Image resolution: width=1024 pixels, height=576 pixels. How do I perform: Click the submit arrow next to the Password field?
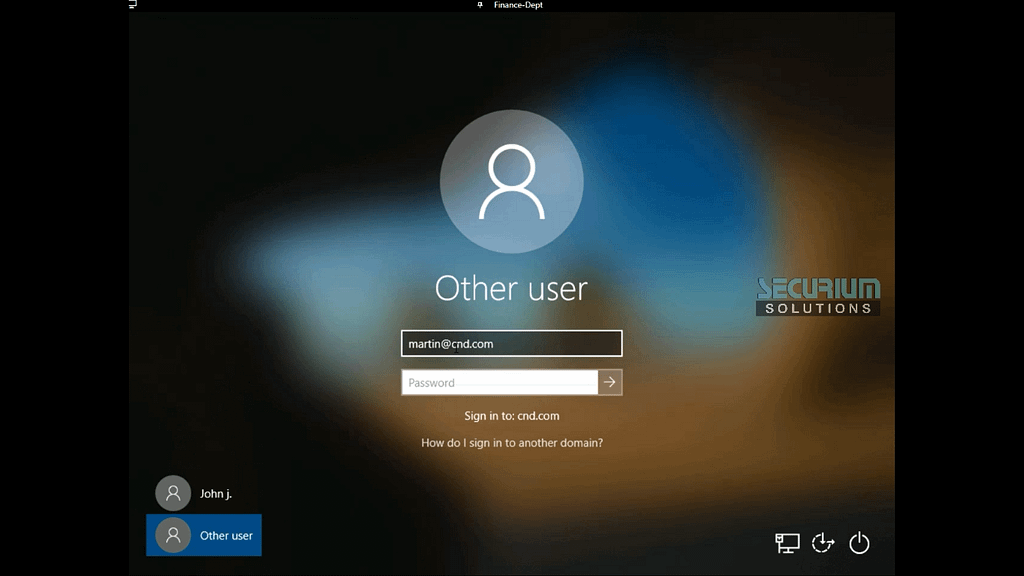click(610, 383)
